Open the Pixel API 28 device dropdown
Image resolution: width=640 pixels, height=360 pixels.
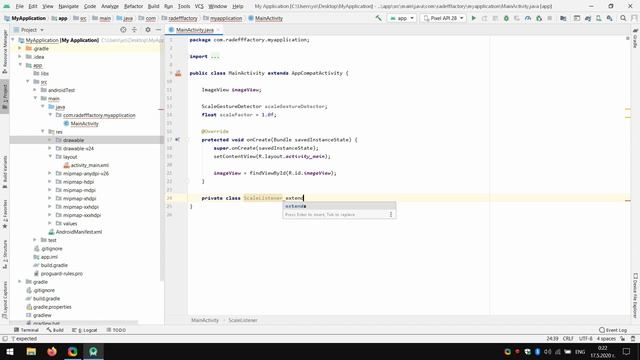click(443, 18)
